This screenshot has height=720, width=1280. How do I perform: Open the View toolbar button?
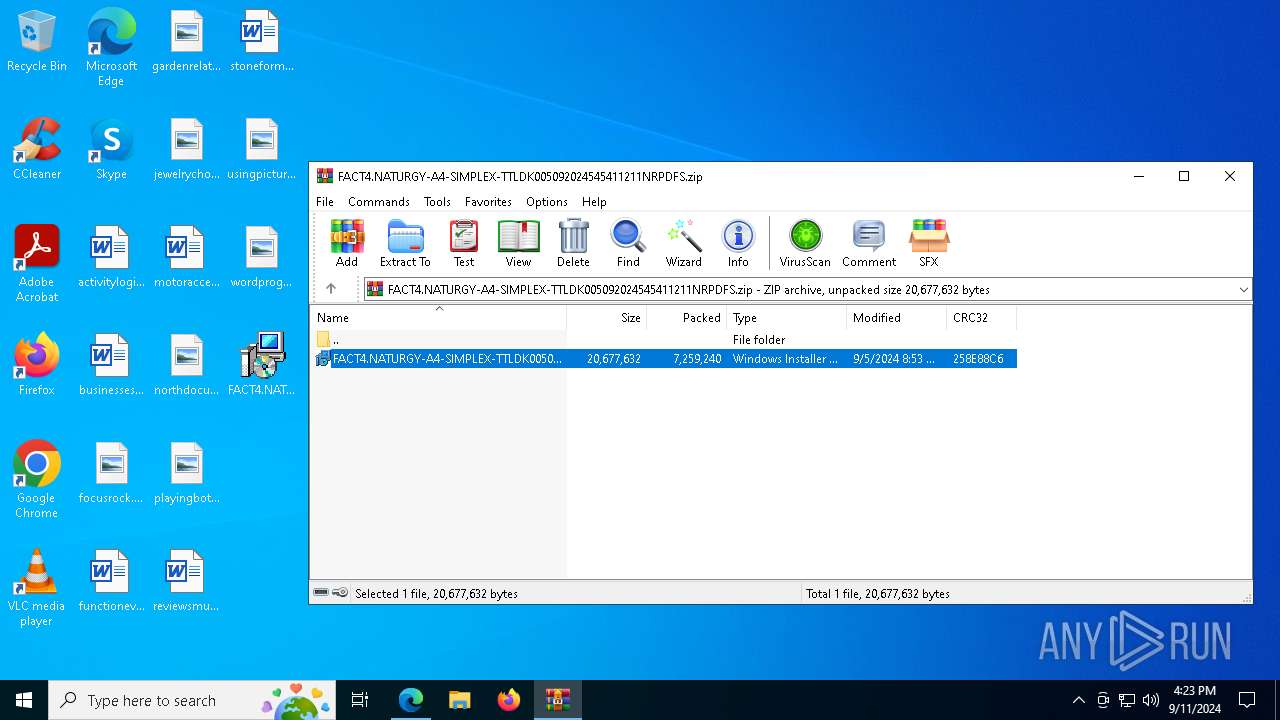[x=518, y=244]
